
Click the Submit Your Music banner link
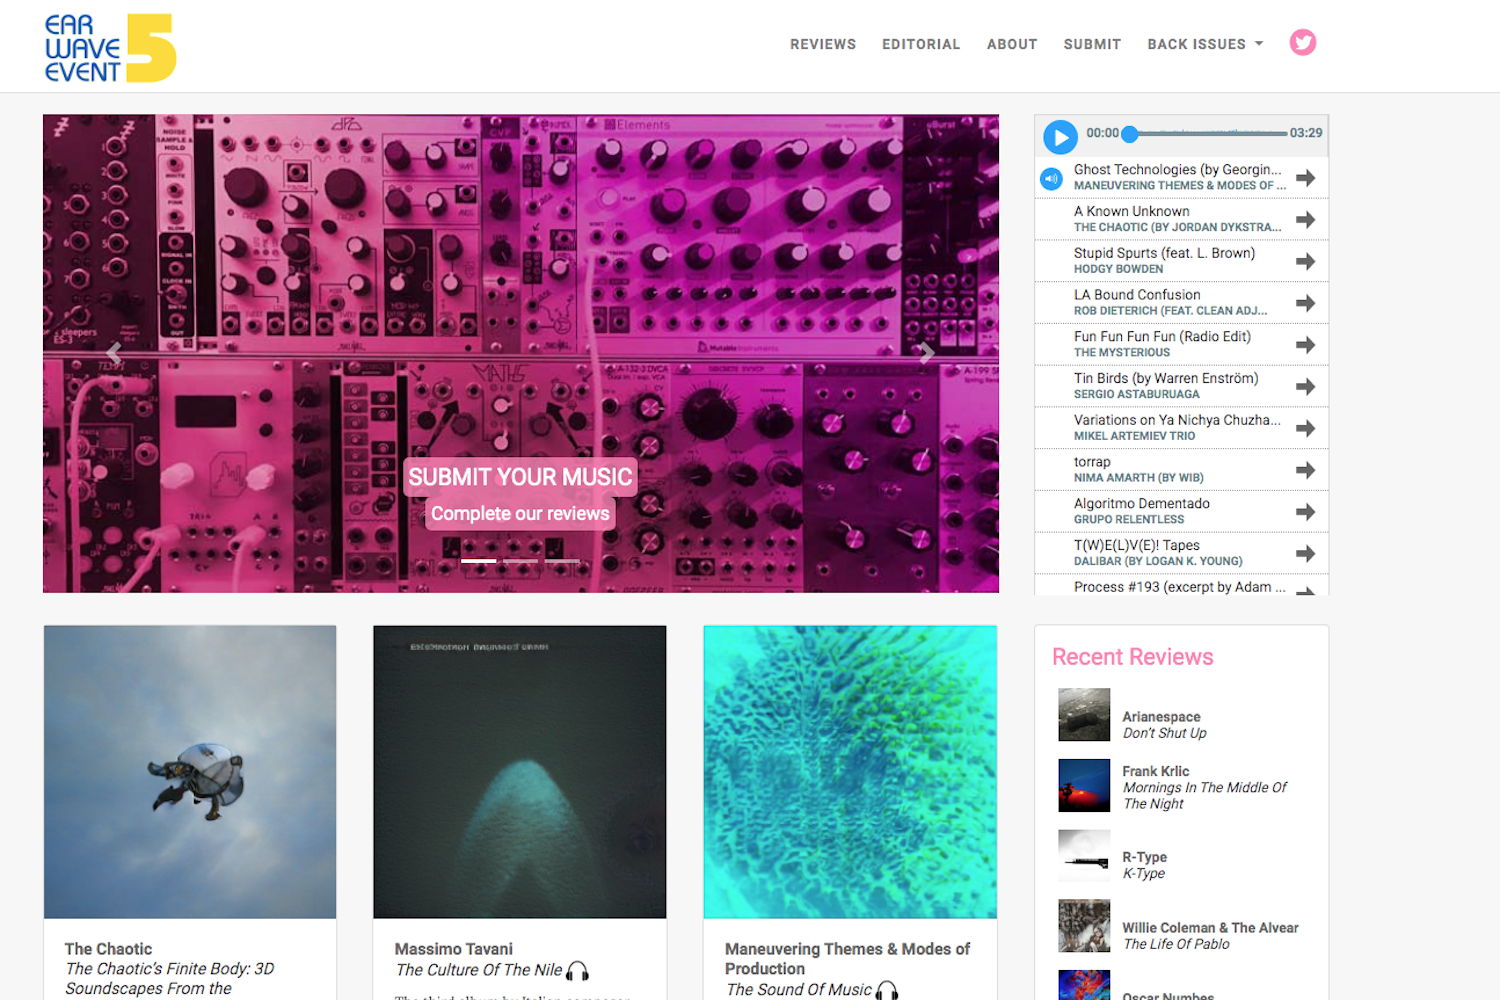[x=520, y=477]
